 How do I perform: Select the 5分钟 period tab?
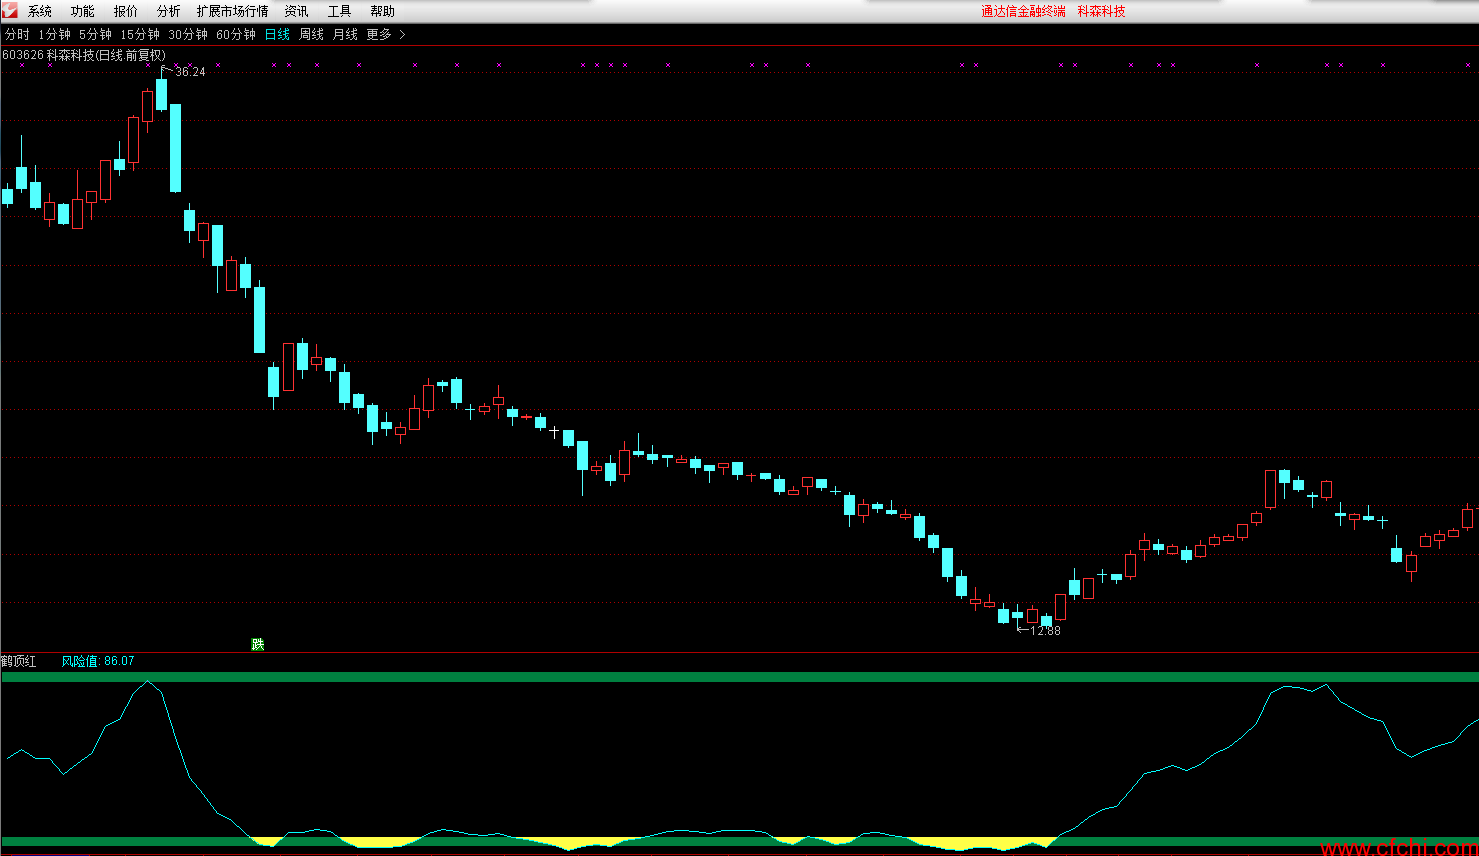96,34
